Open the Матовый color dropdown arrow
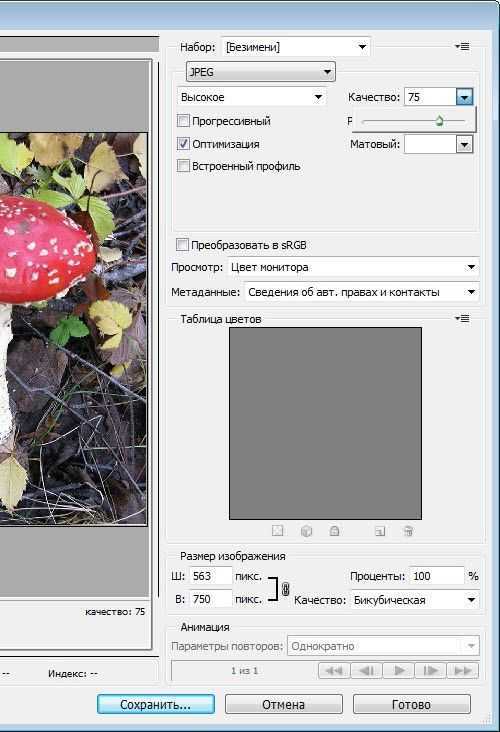Viewport: 500px width, 732px height. 465,144
